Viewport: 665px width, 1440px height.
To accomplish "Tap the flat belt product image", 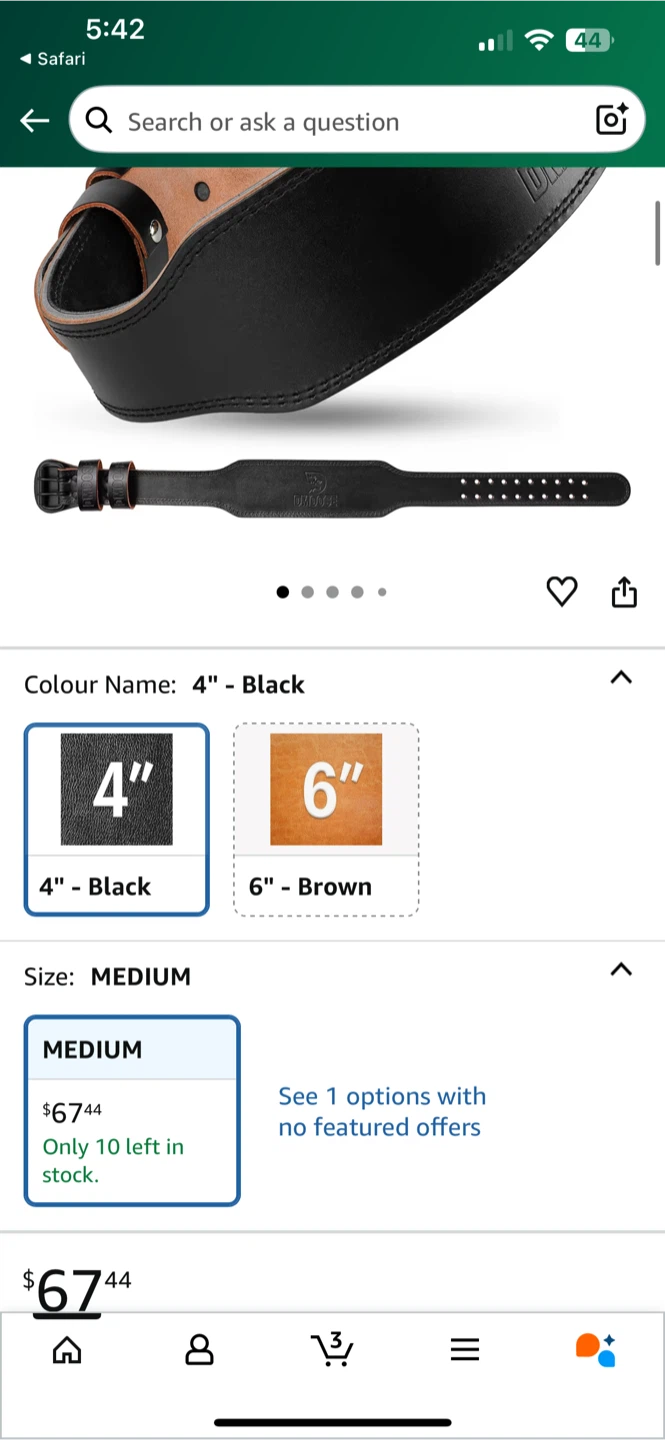I will tap(332, 488).
